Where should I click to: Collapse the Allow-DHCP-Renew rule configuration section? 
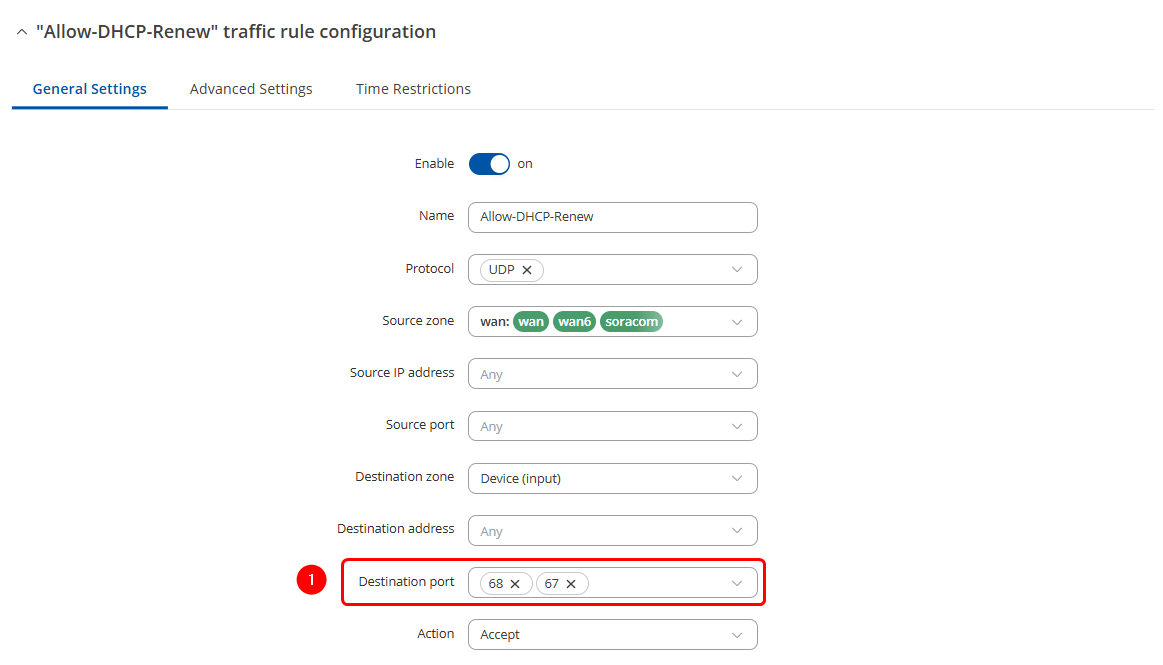21,32
